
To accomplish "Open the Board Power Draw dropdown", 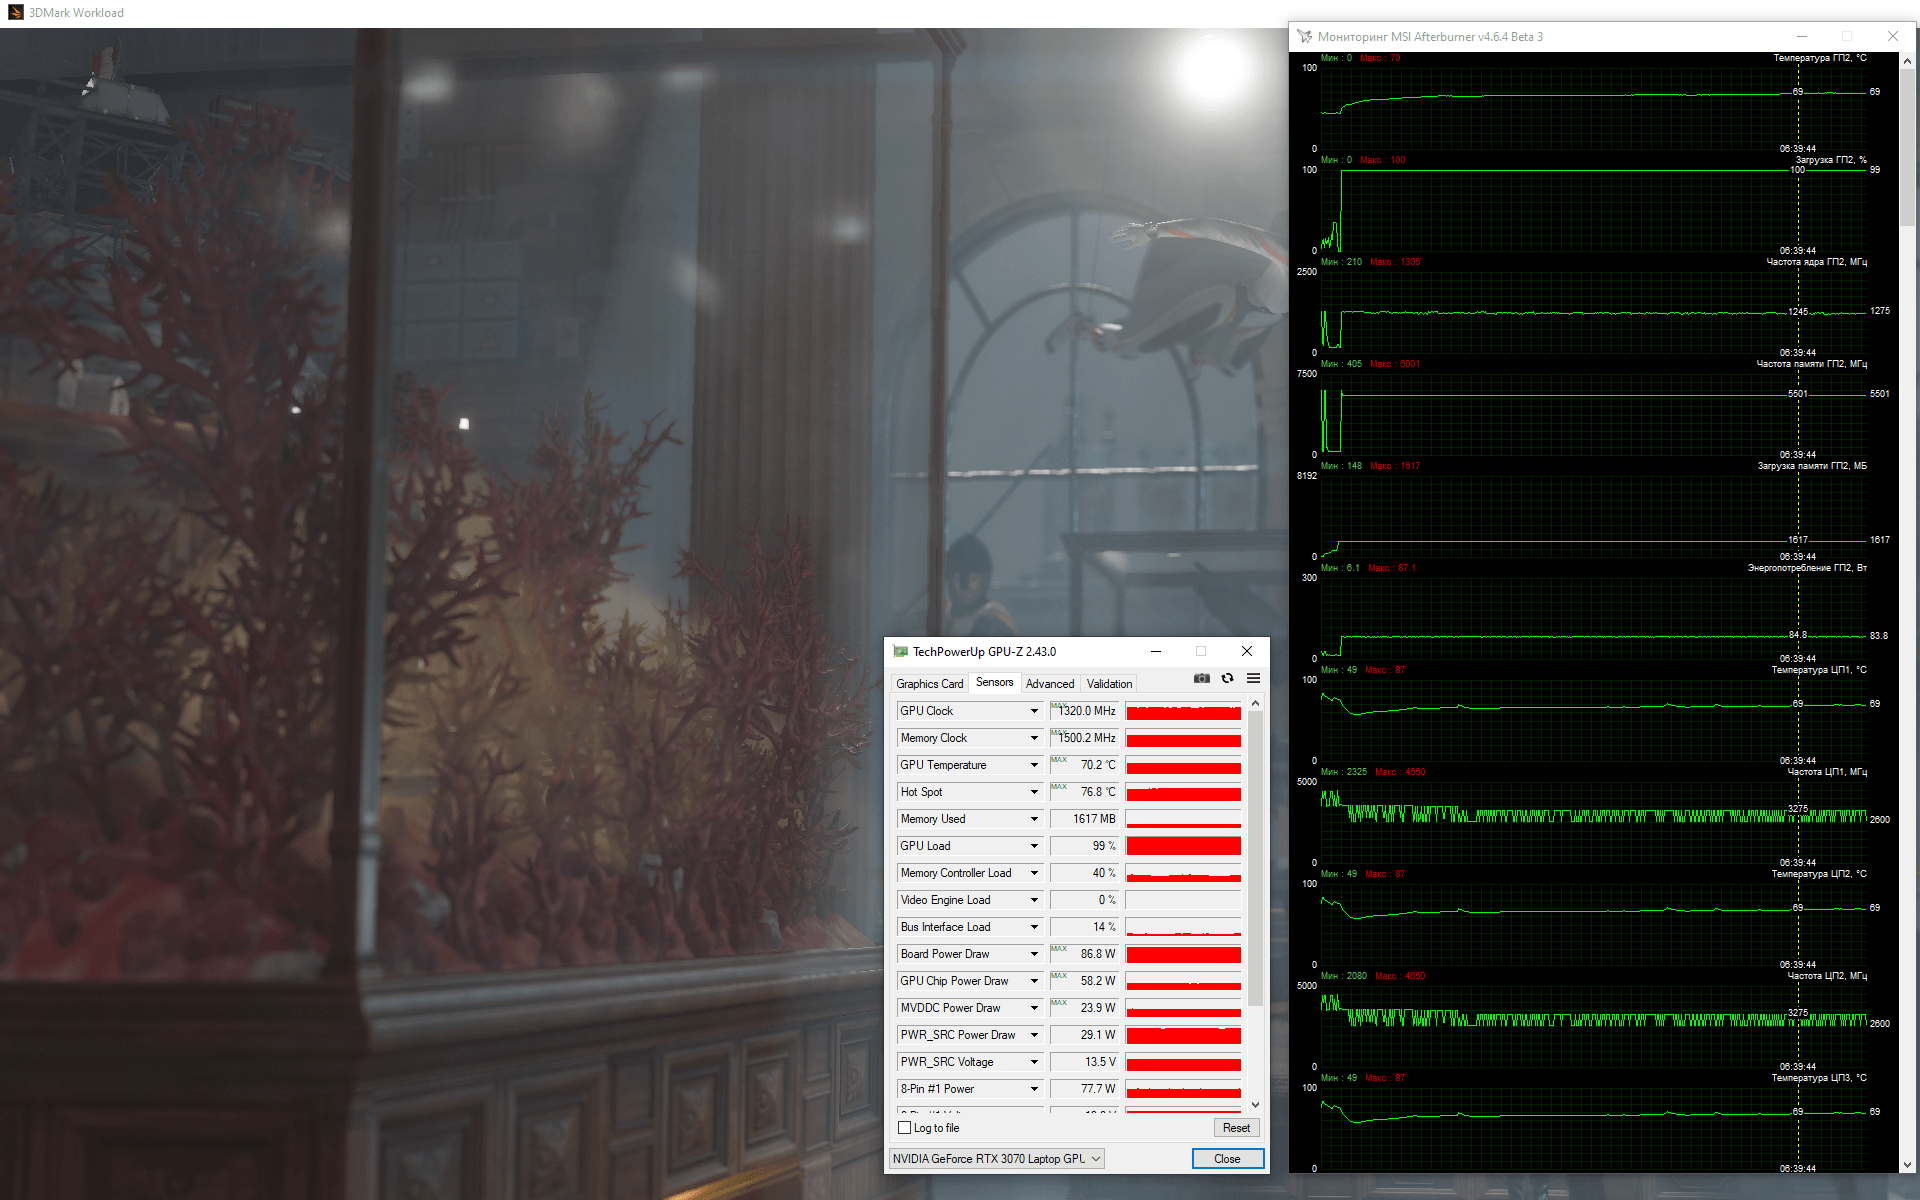I will (x=1034, y=954).
